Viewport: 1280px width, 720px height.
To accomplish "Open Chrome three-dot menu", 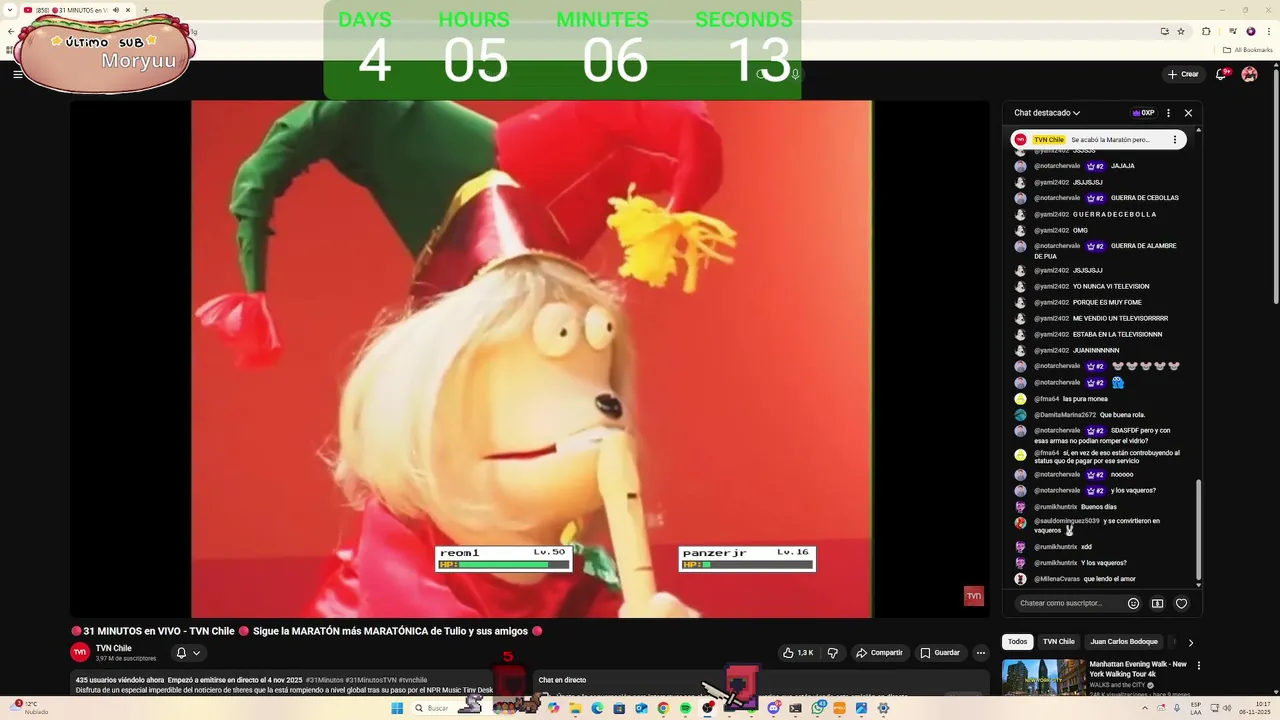I will [x=1268, y=31].
